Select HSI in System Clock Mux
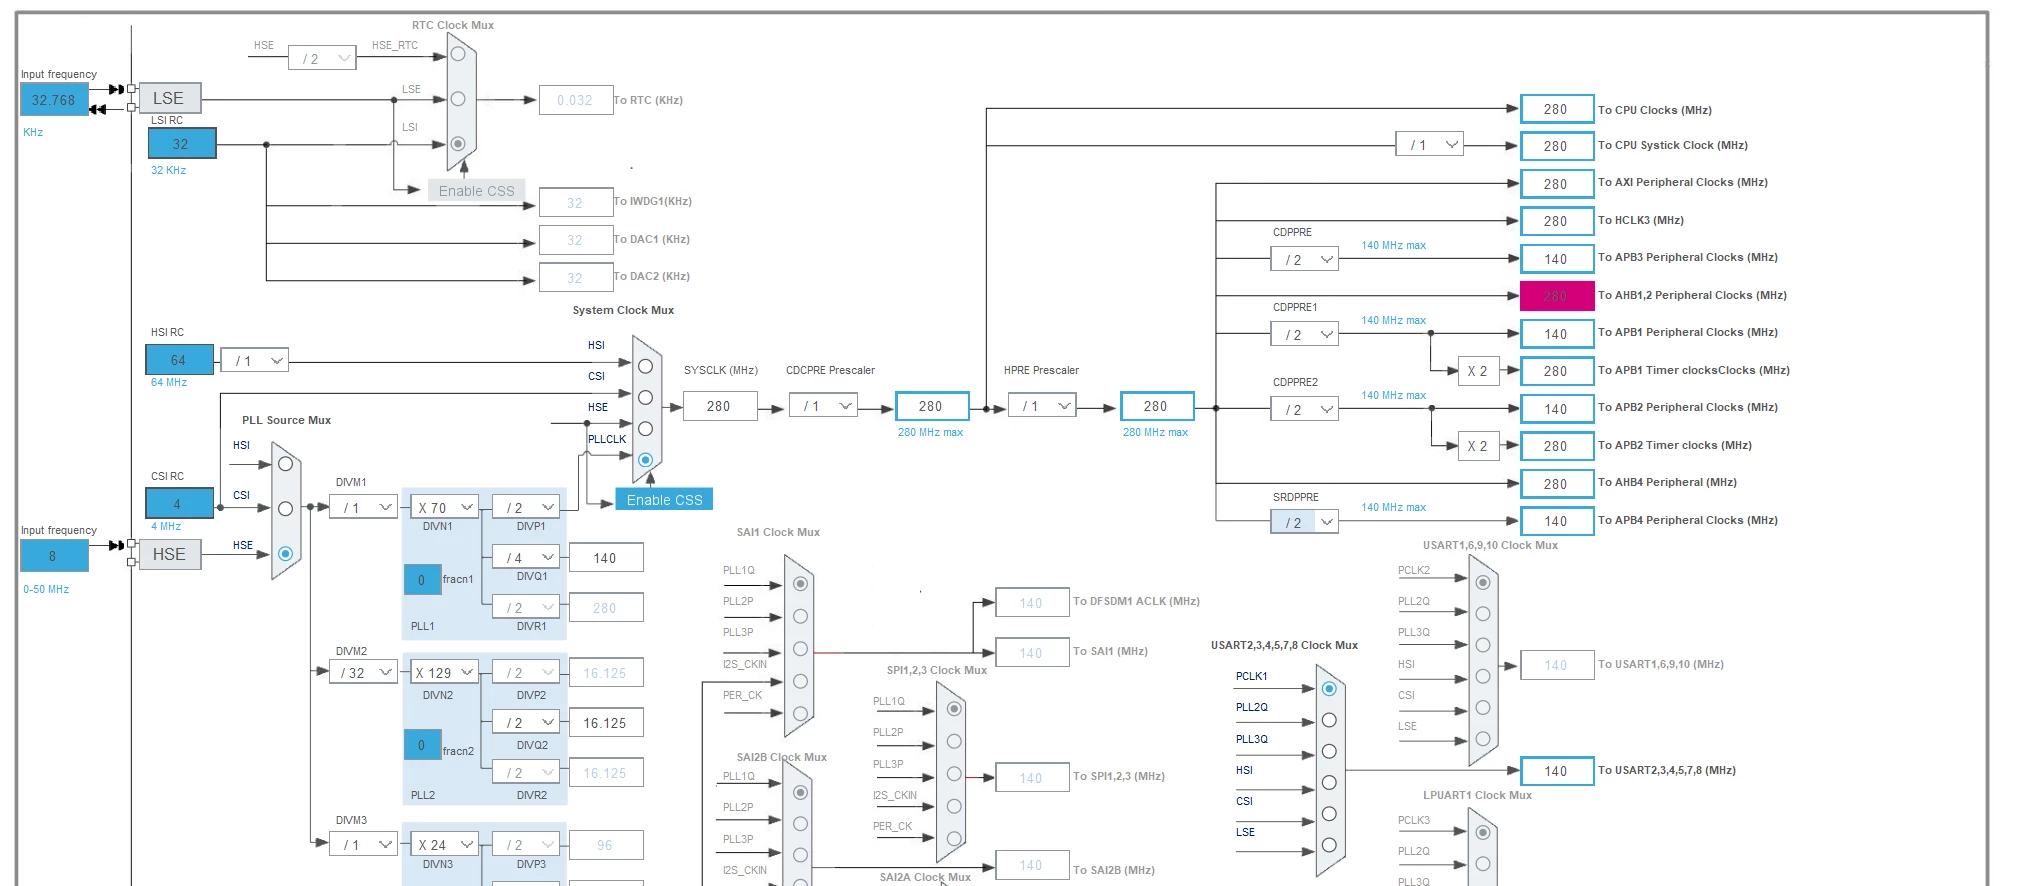Image resolution: width=2029 pixels, height=886 pixels. pos(645,366)
